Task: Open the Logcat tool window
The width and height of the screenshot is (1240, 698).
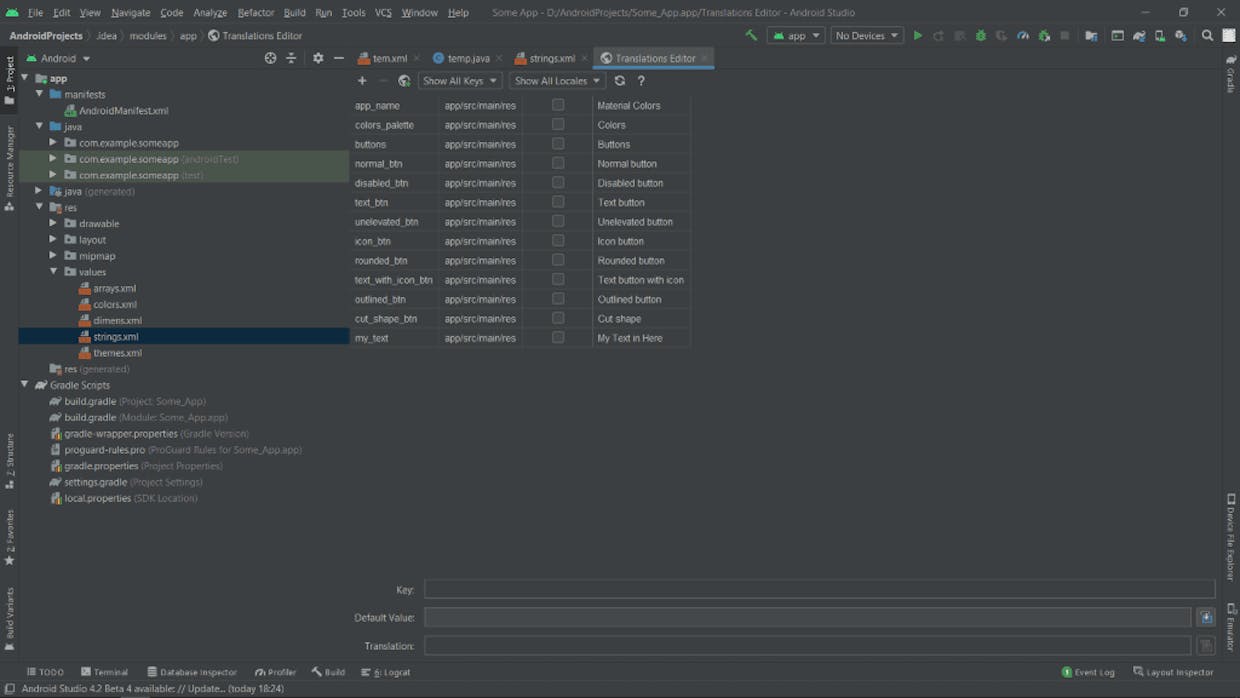Action: [385, 672]
